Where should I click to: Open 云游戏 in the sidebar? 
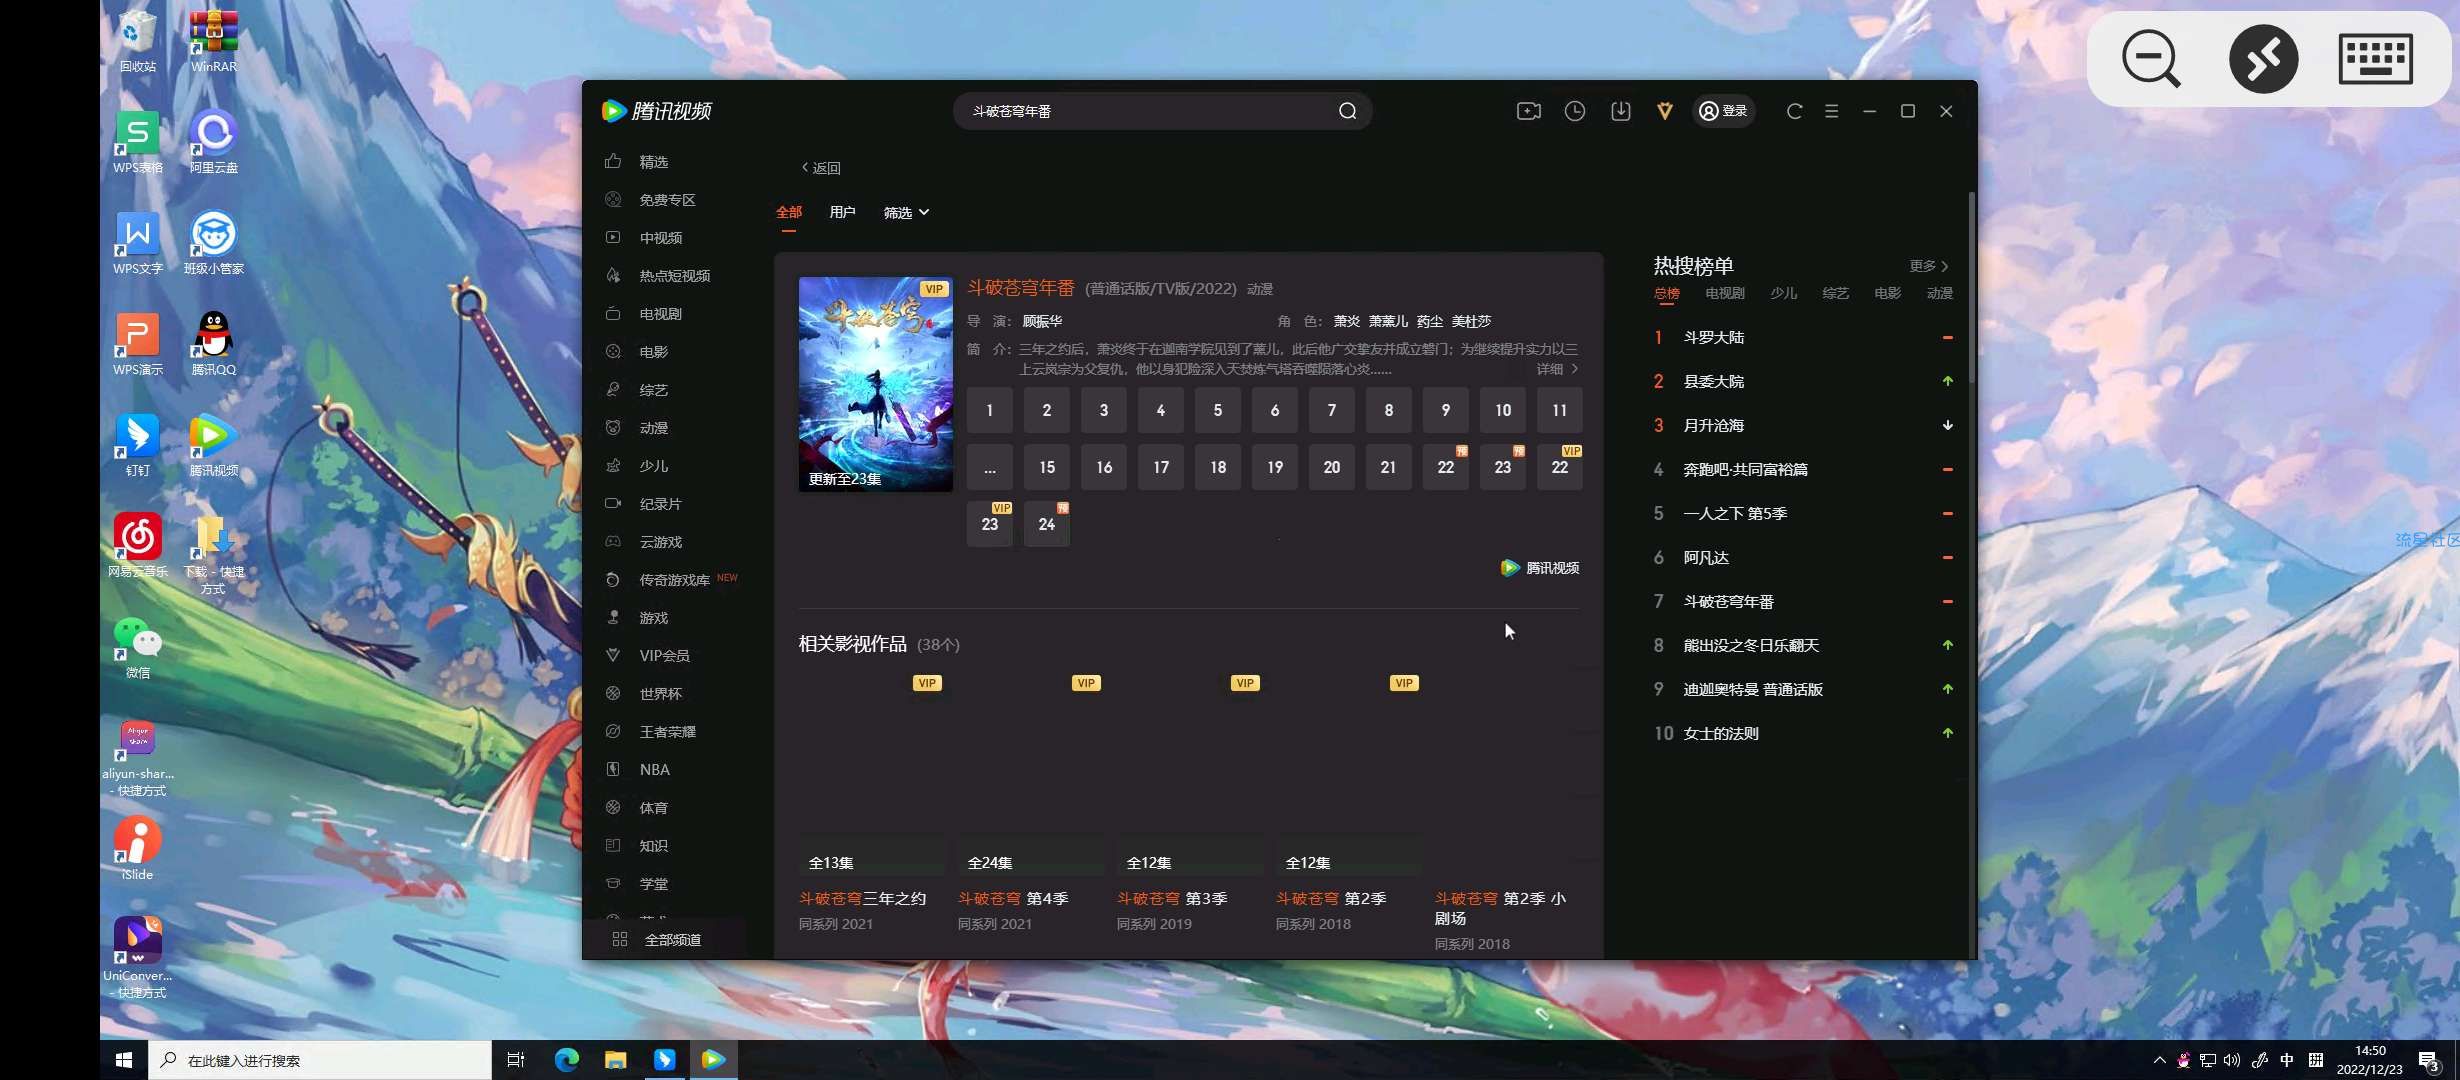pos(660,541)
